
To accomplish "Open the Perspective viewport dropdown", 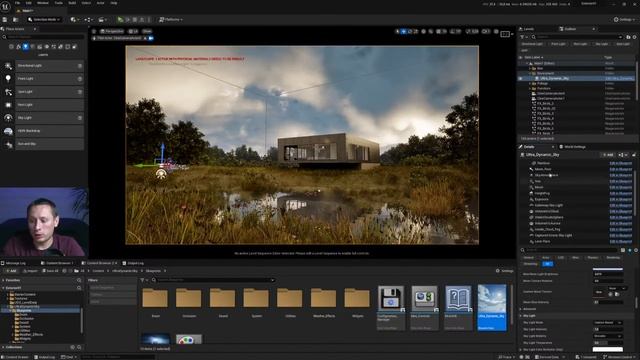I will pos(112,31).
